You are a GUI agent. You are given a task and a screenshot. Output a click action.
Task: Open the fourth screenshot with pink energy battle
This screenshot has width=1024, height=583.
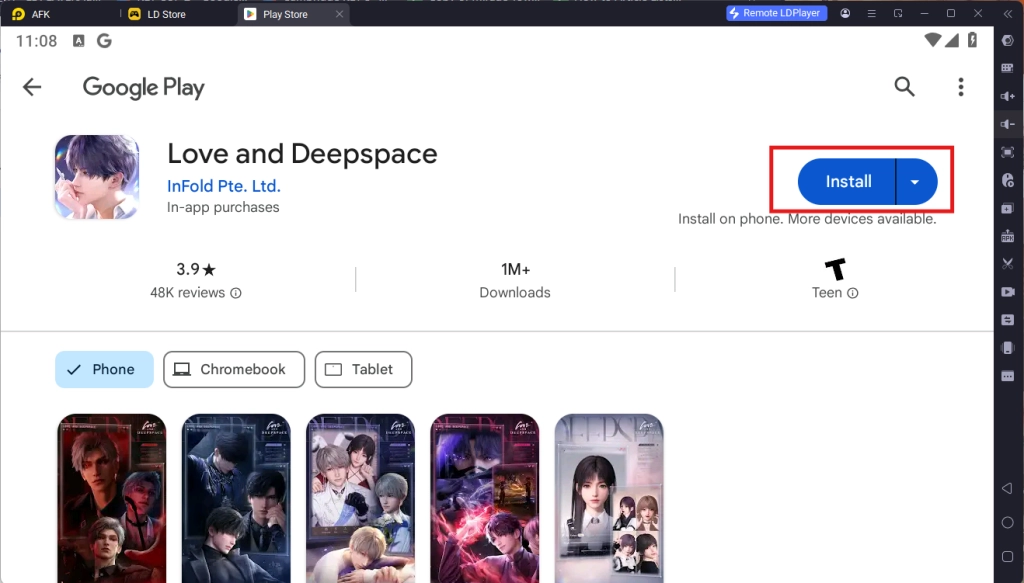click(485, 498)
